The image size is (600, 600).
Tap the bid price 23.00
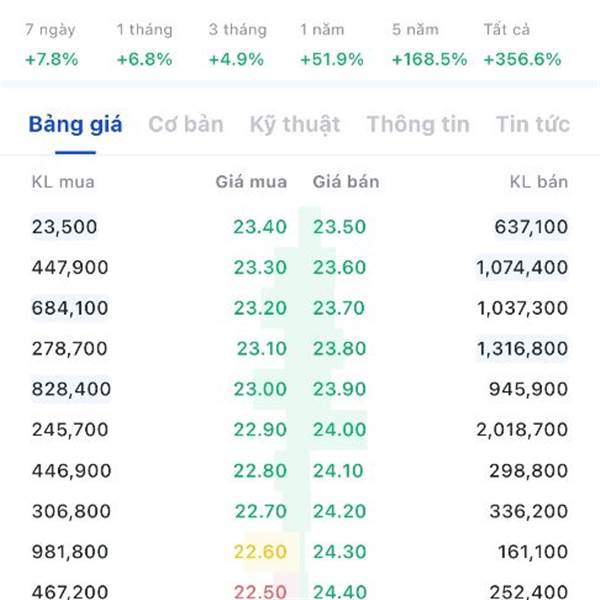click(260, 389)
